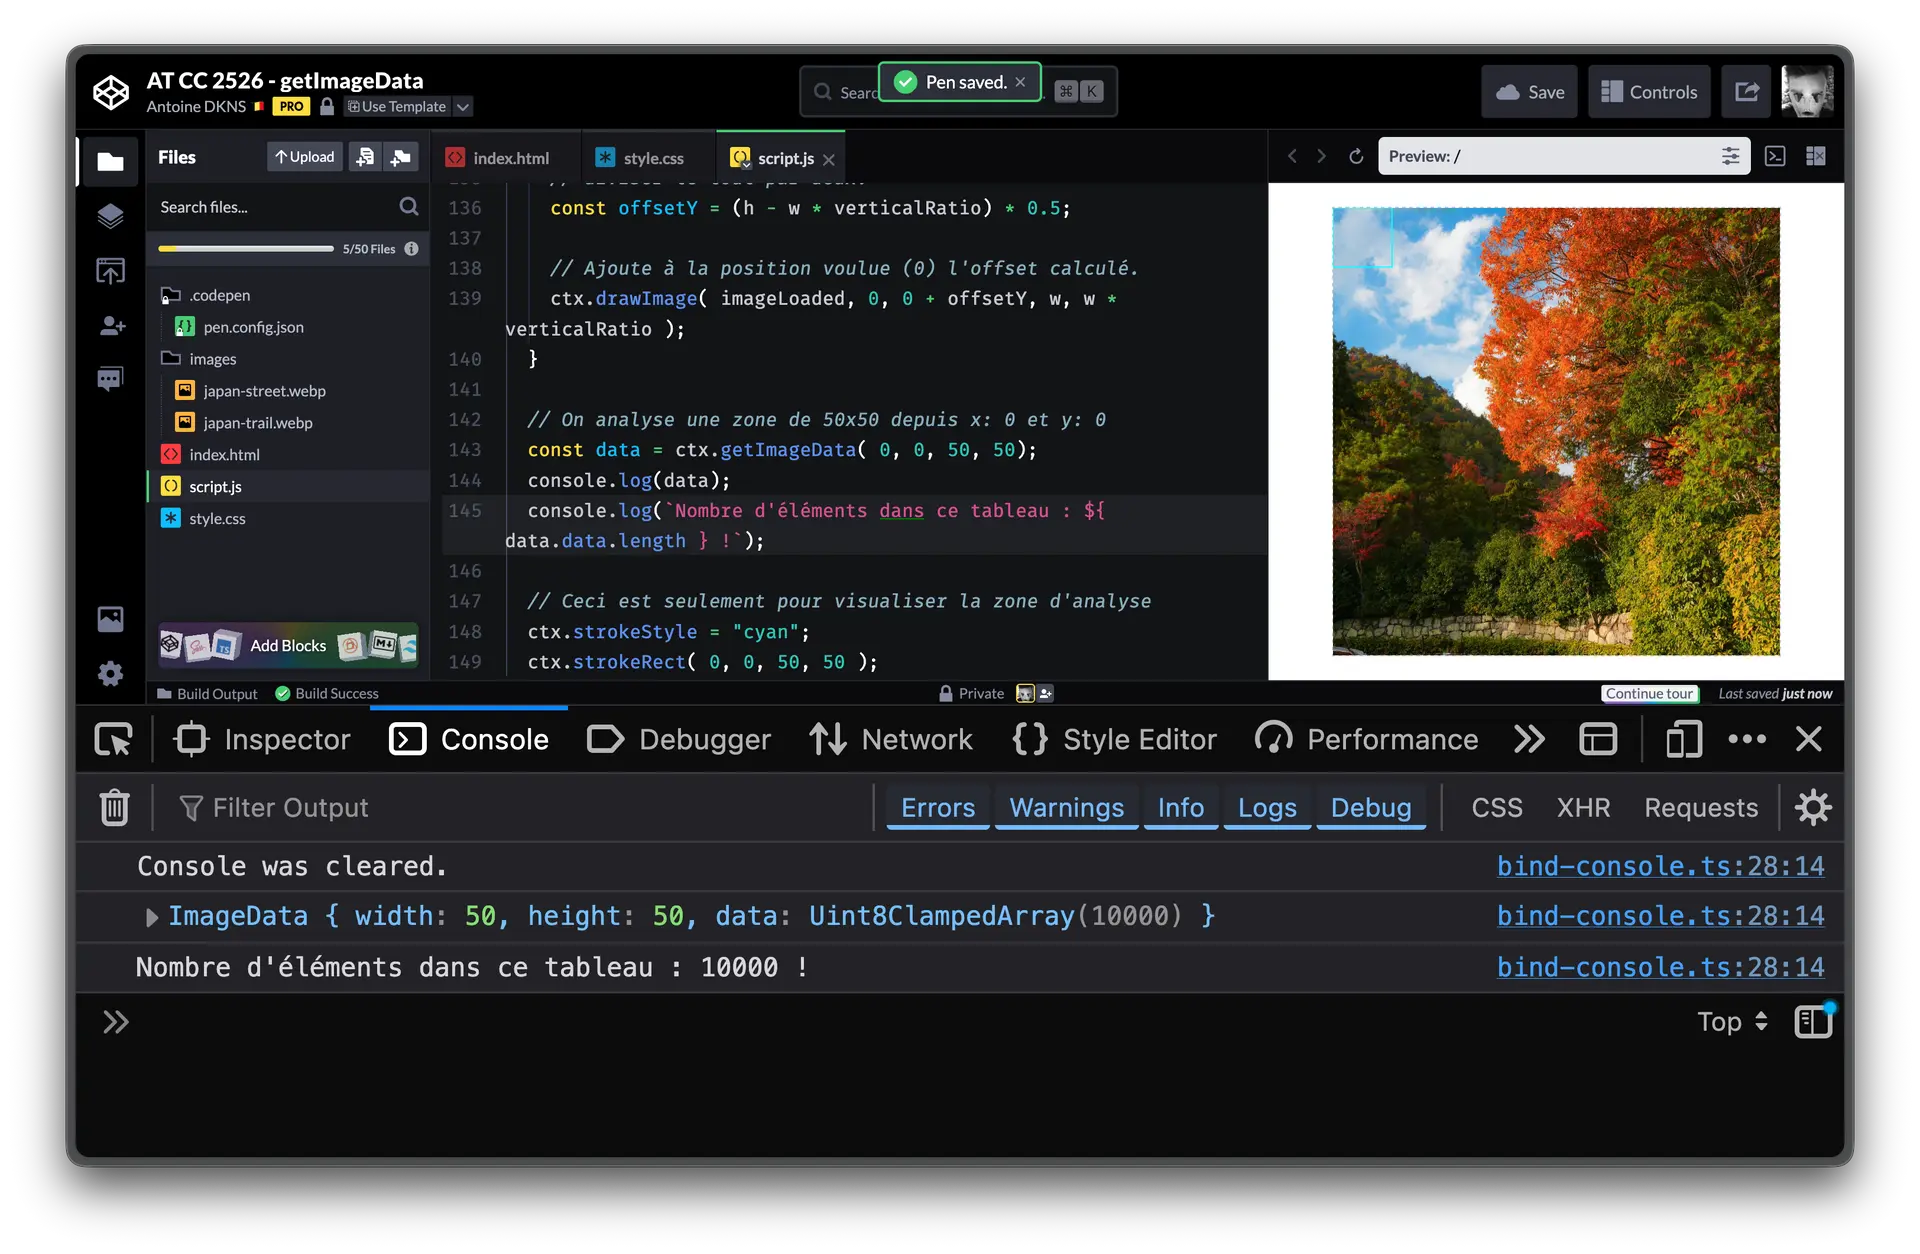Toggle the Warnings filter

coord(1066,807)
